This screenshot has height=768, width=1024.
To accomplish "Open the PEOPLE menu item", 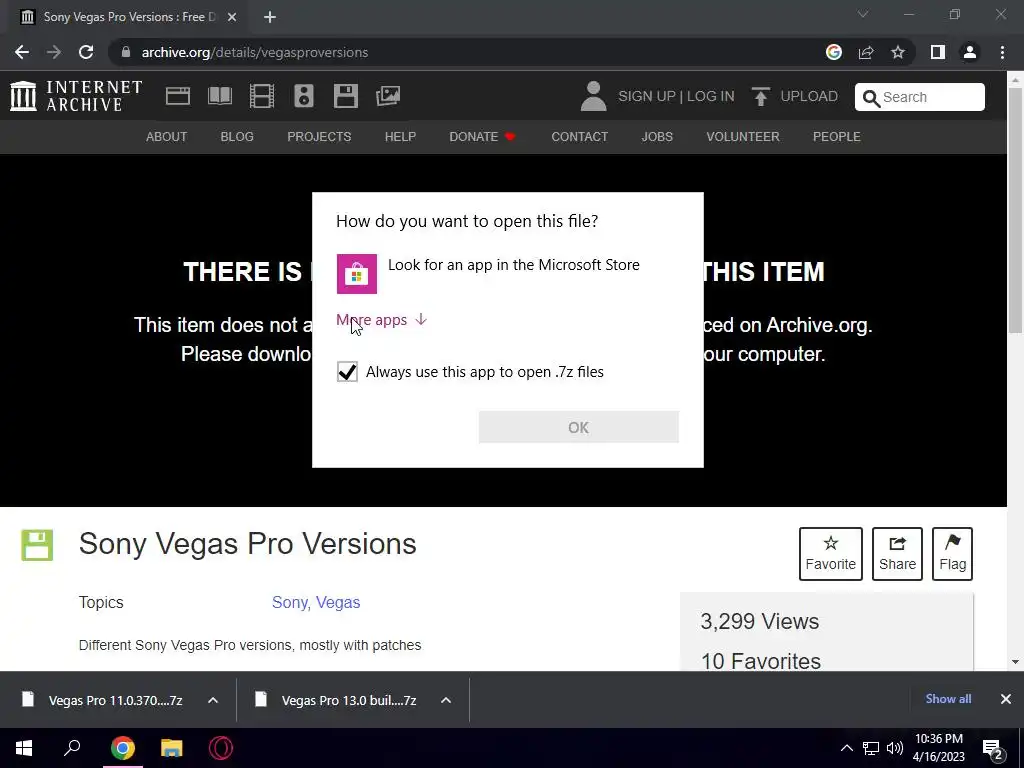I will pyautogui.click(x=837, y=136).
